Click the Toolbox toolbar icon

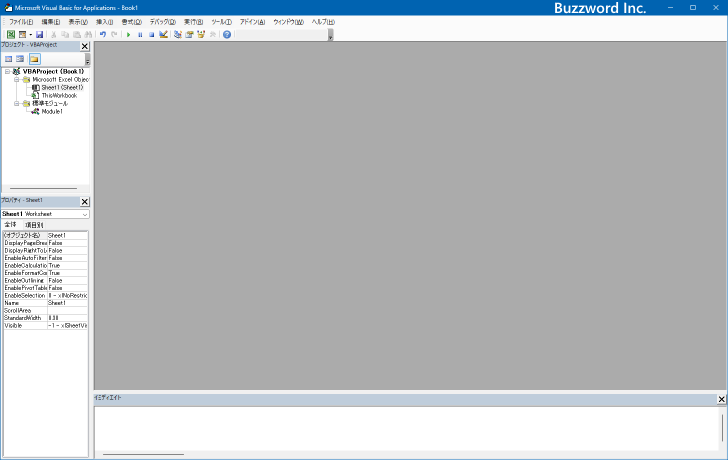(x=213, y=34)
